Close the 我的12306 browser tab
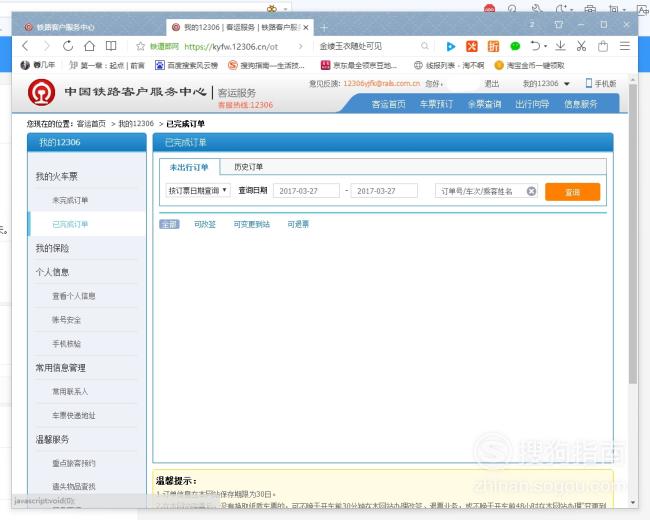The image size is (650, 520). pyautogui.click(x=306, y=27)
